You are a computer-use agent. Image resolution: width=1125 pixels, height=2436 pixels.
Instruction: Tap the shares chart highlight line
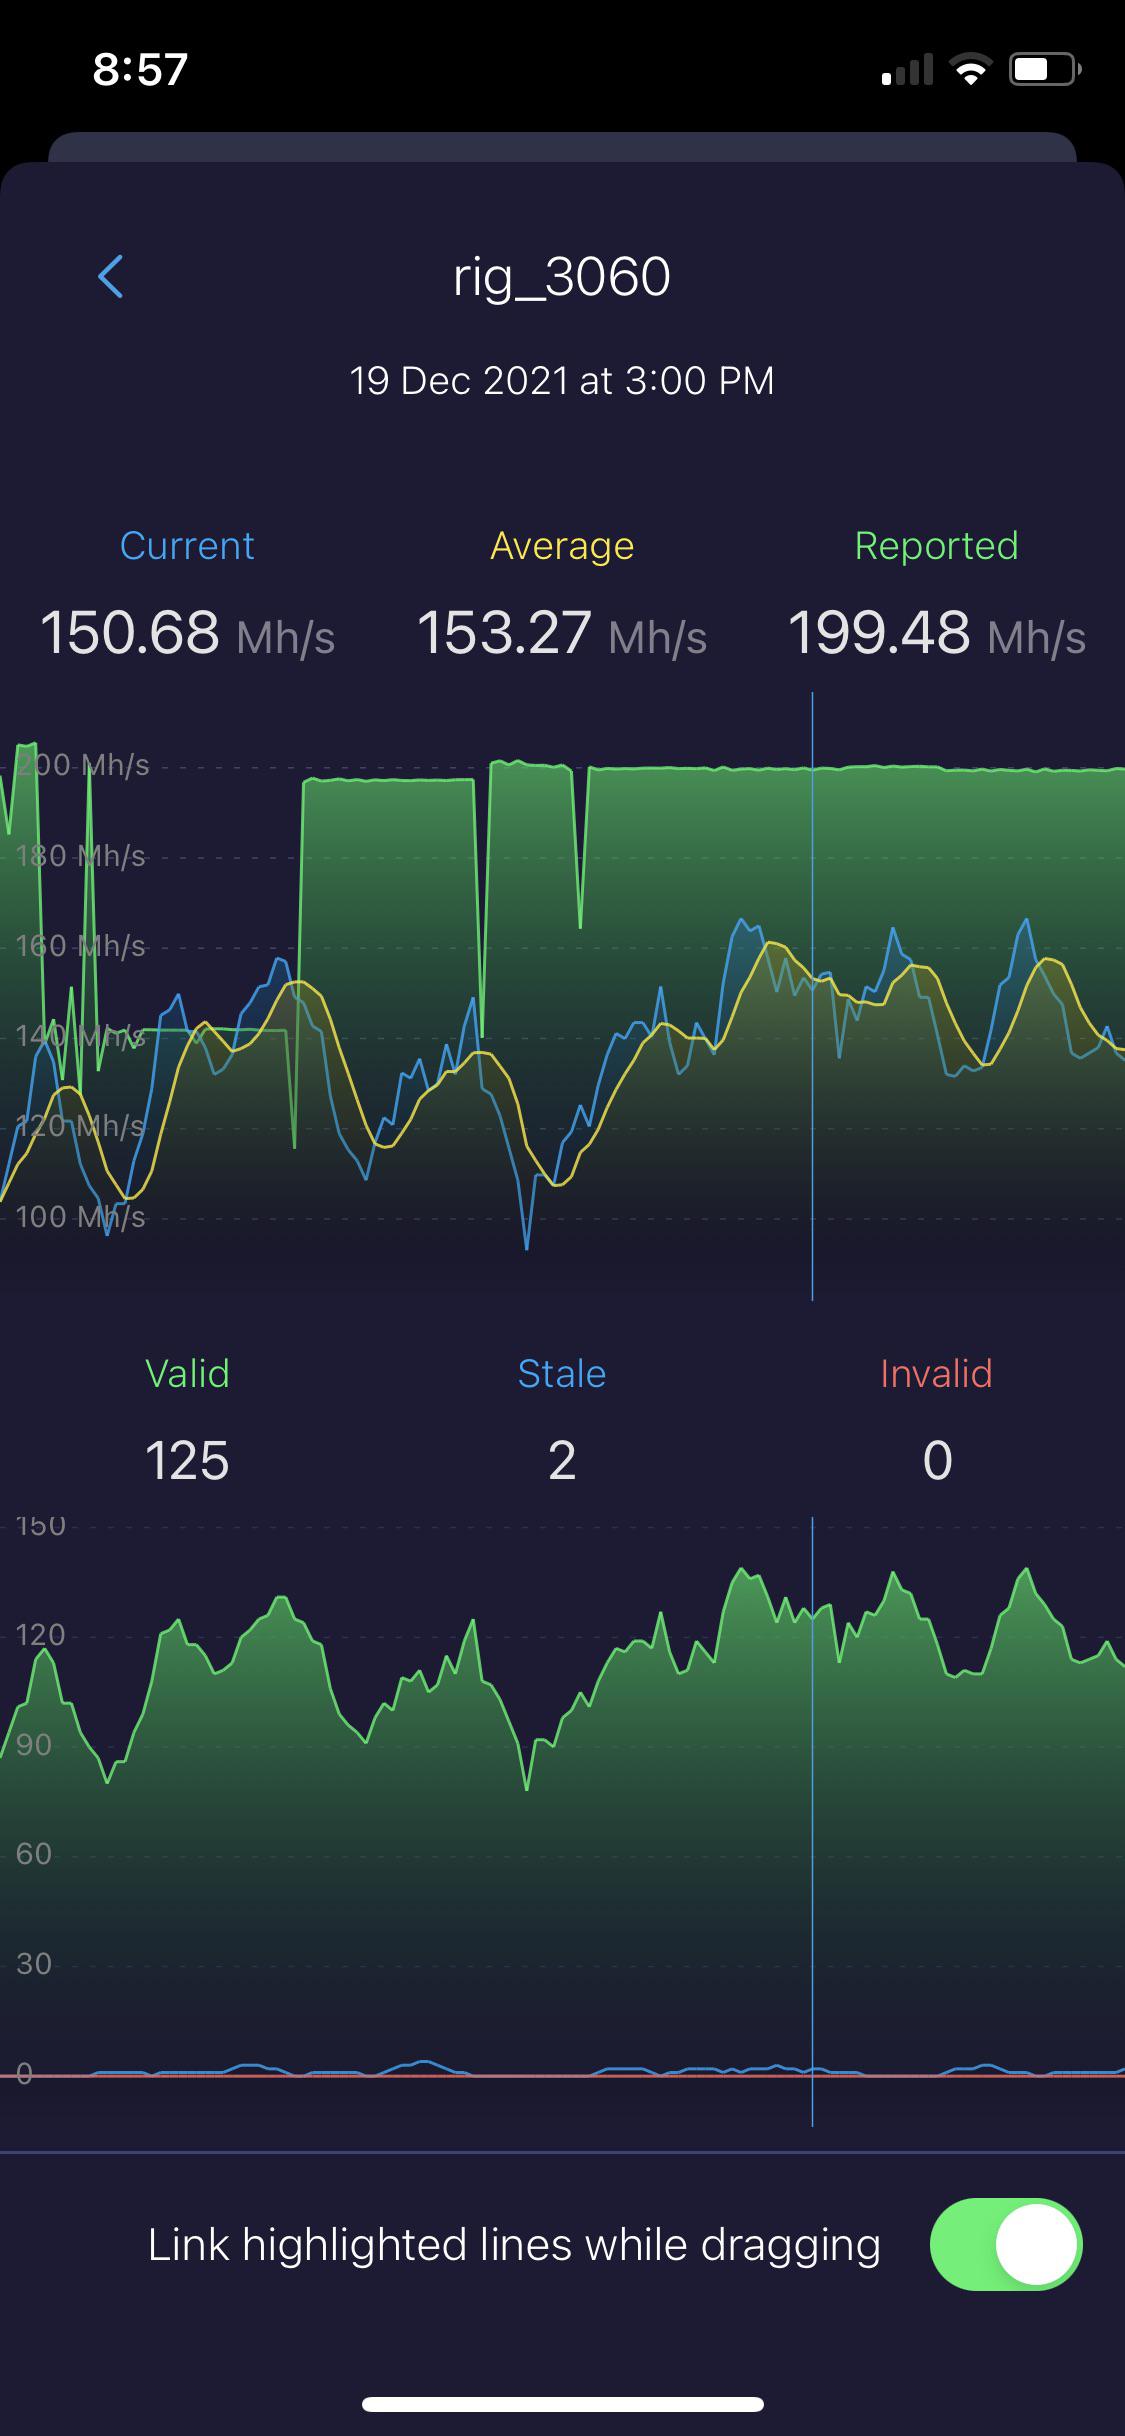coord(812,1822)
